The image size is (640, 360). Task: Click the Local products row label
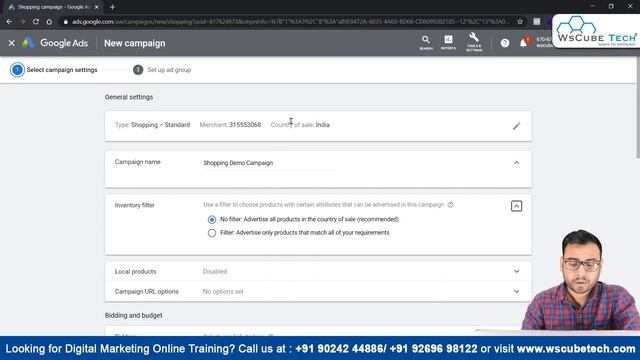point(135,271)
